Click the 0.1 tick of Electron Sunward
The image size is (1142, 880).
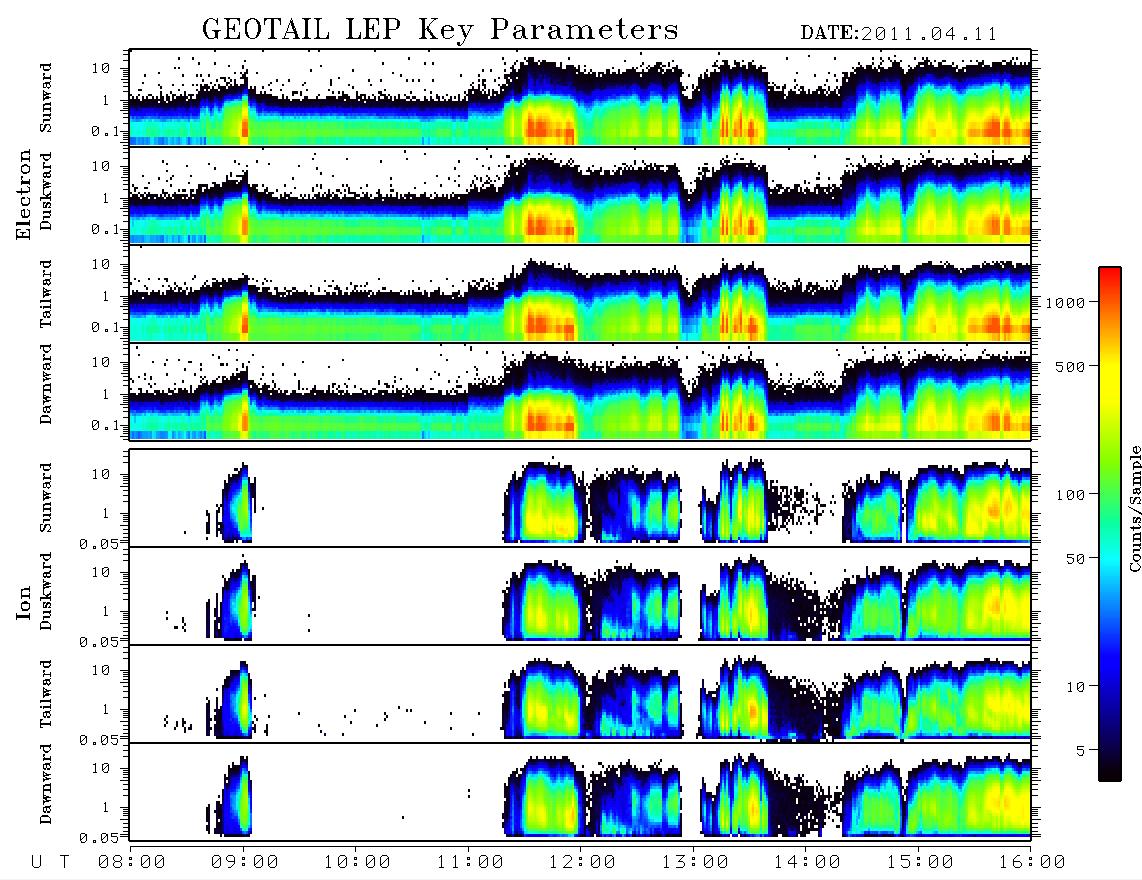point(106,132)
